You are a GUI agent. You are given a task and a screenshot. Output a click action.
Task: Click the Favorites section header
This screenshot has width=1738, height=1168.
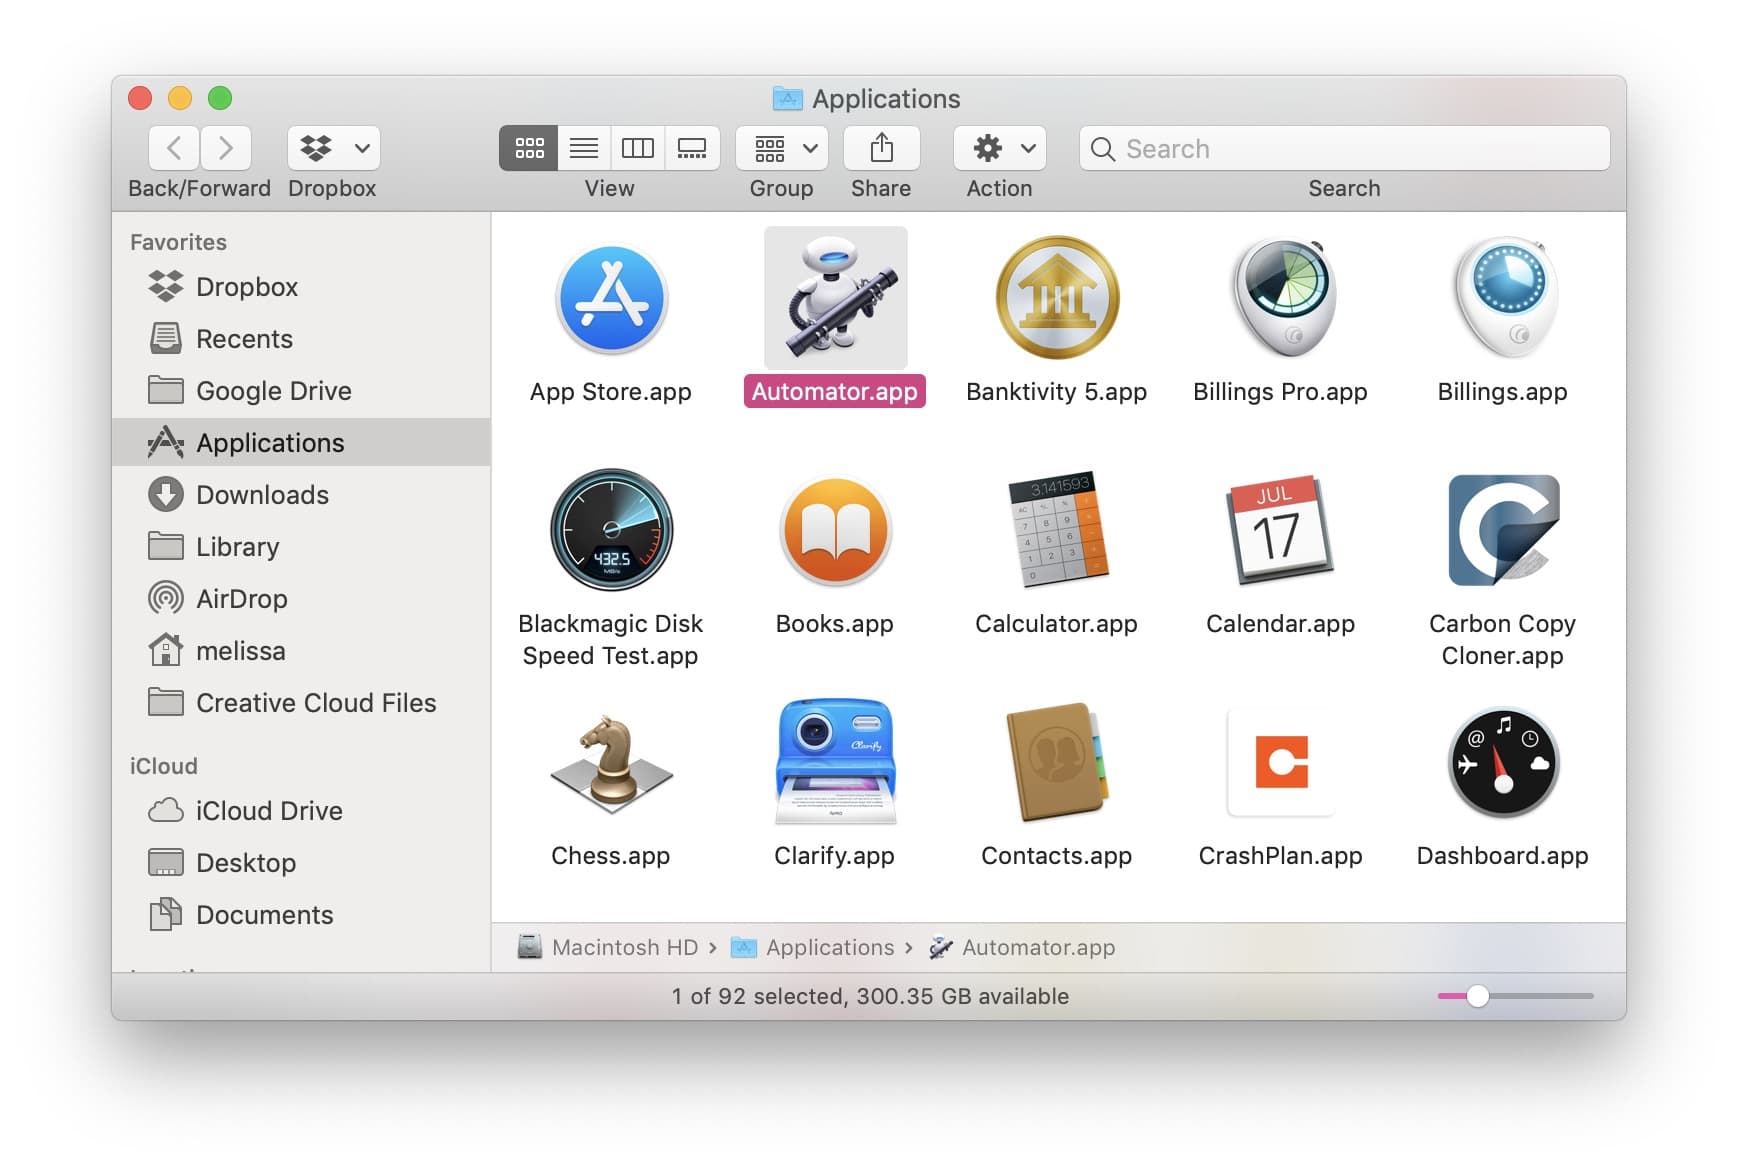tap(178, 242)
